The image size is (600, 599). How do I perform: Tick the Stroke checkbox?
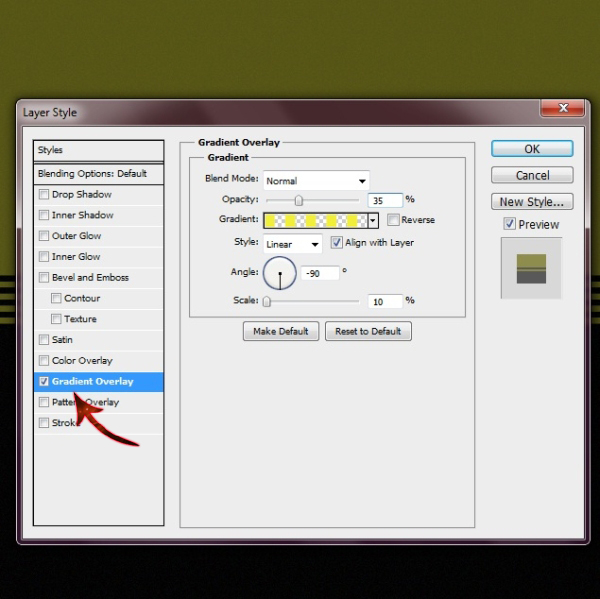point(44,423)
